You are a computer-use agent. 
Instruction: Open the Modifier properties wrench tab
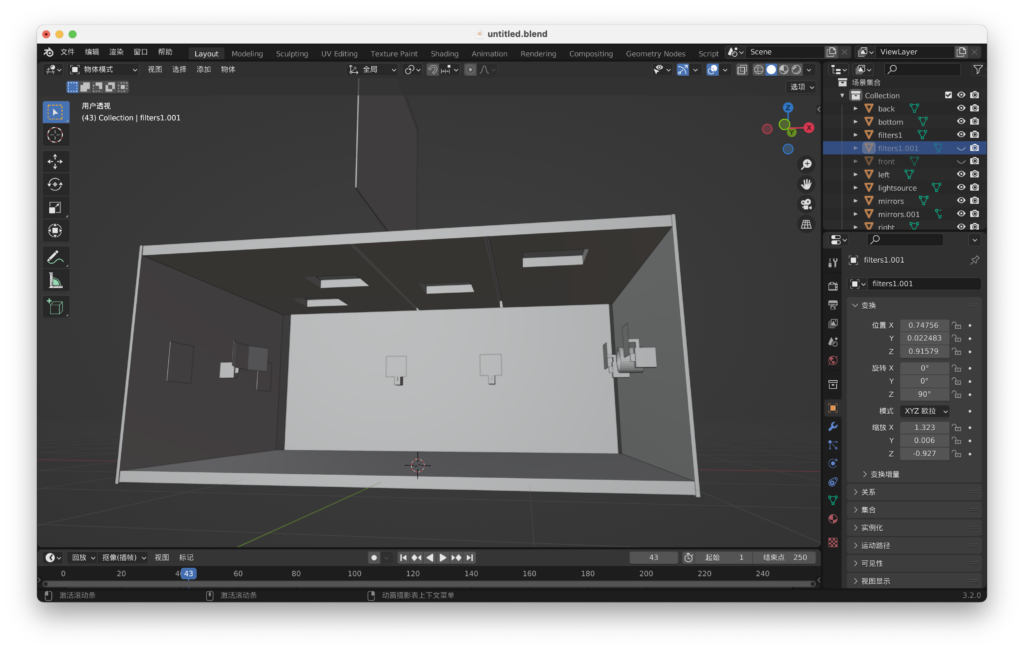(833, 426)
